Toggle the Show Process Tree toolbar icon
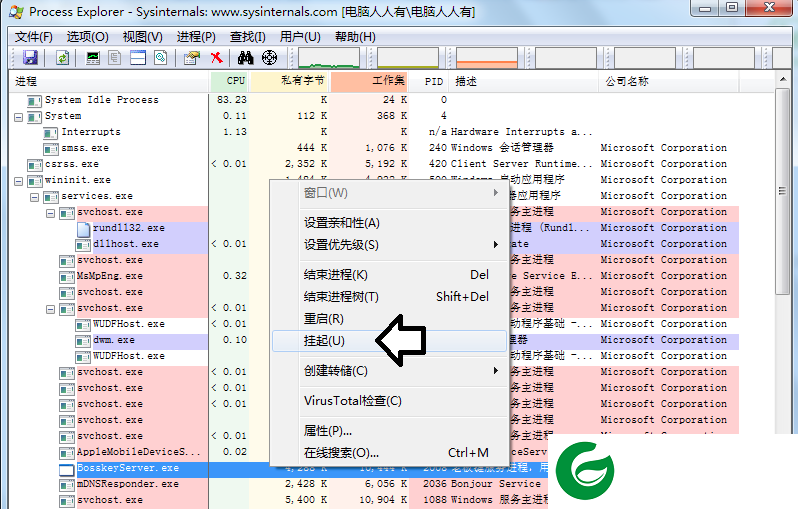 pos(115,58)
